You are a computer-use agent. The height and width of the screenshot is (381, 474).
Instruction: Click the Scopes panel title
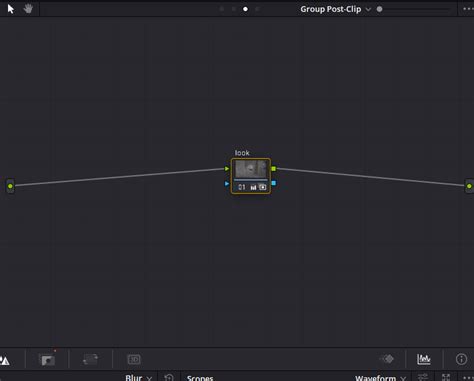[200, 378]
